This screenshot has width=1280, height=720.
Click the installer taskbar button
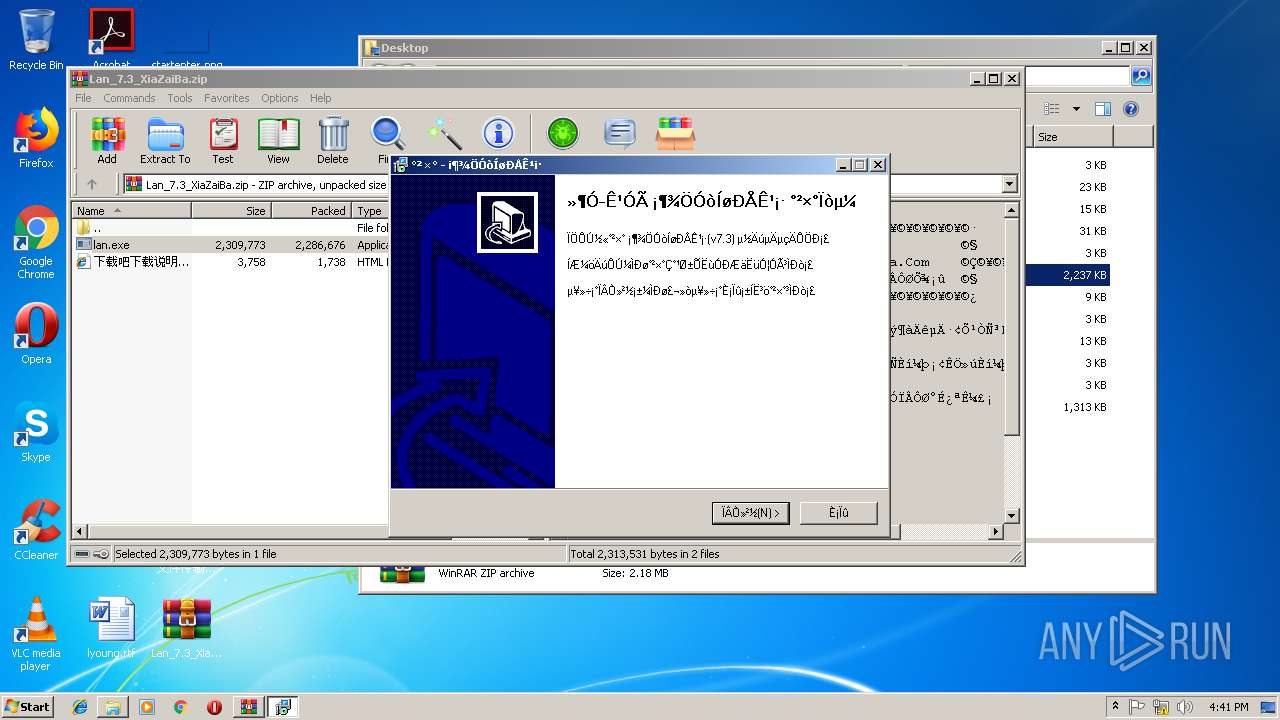pyautogui.click(x=282, y=707)
